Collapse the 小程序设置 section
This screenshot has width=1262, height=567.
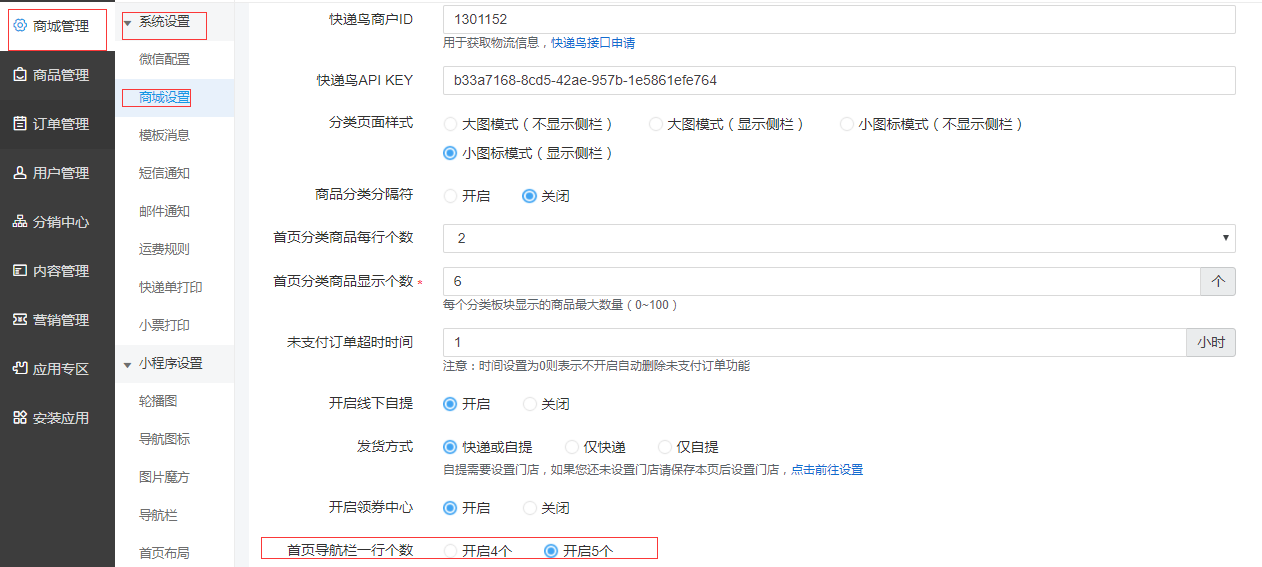128,363
